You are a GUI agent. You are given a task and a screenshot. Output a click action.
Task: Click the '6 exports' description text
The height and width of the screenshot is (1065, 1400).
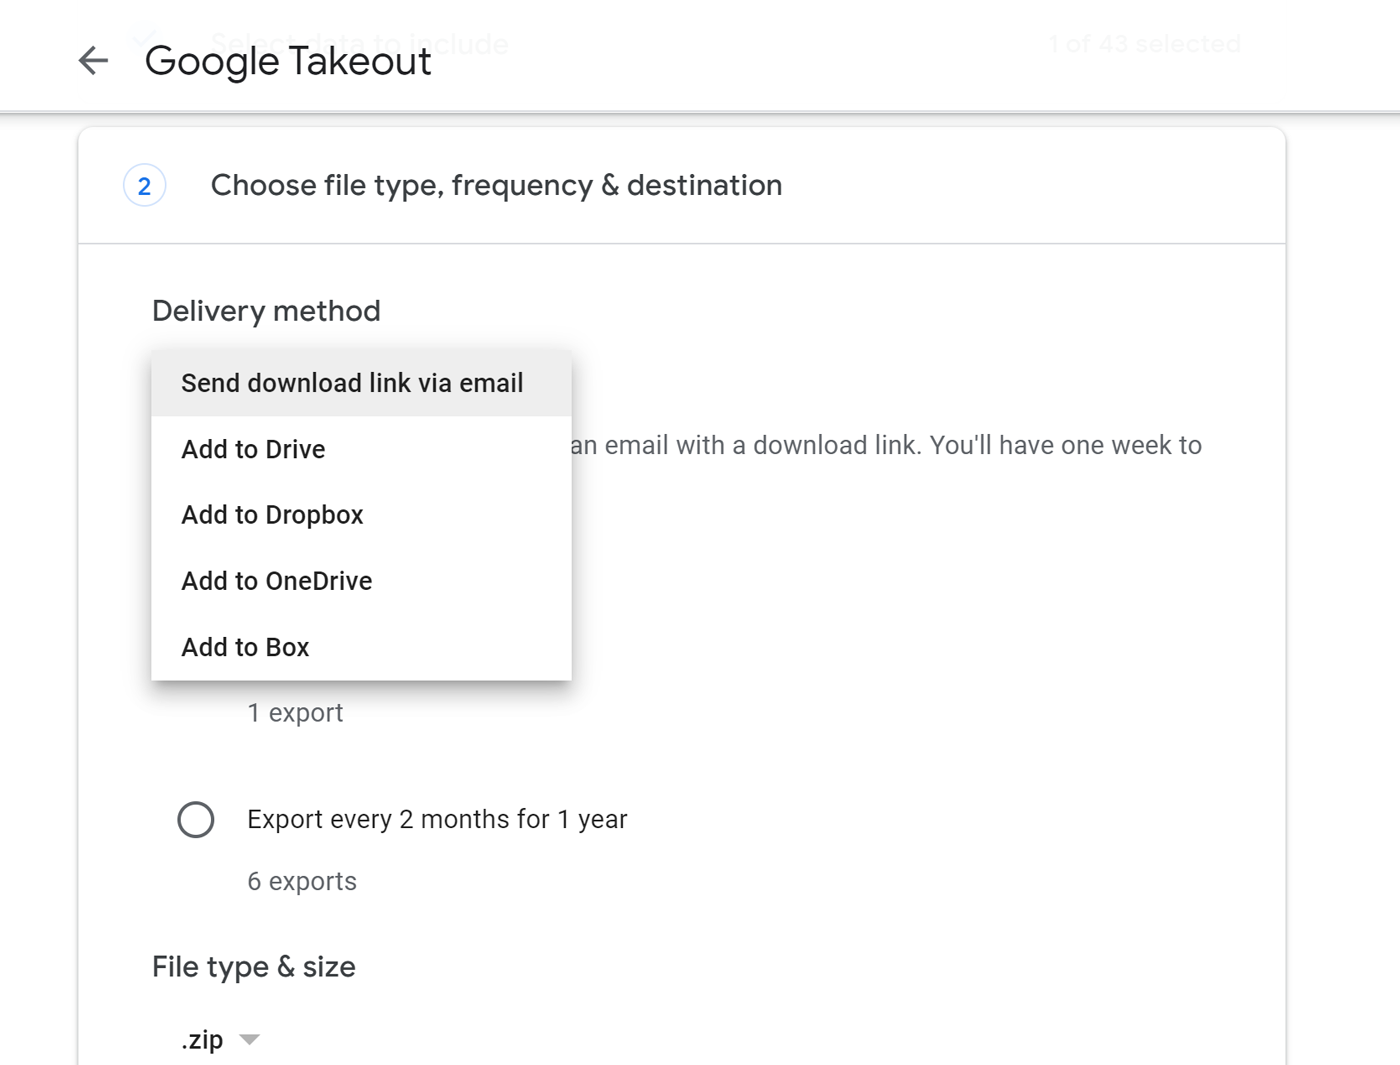pyautogui.click(x=302, y=881)
